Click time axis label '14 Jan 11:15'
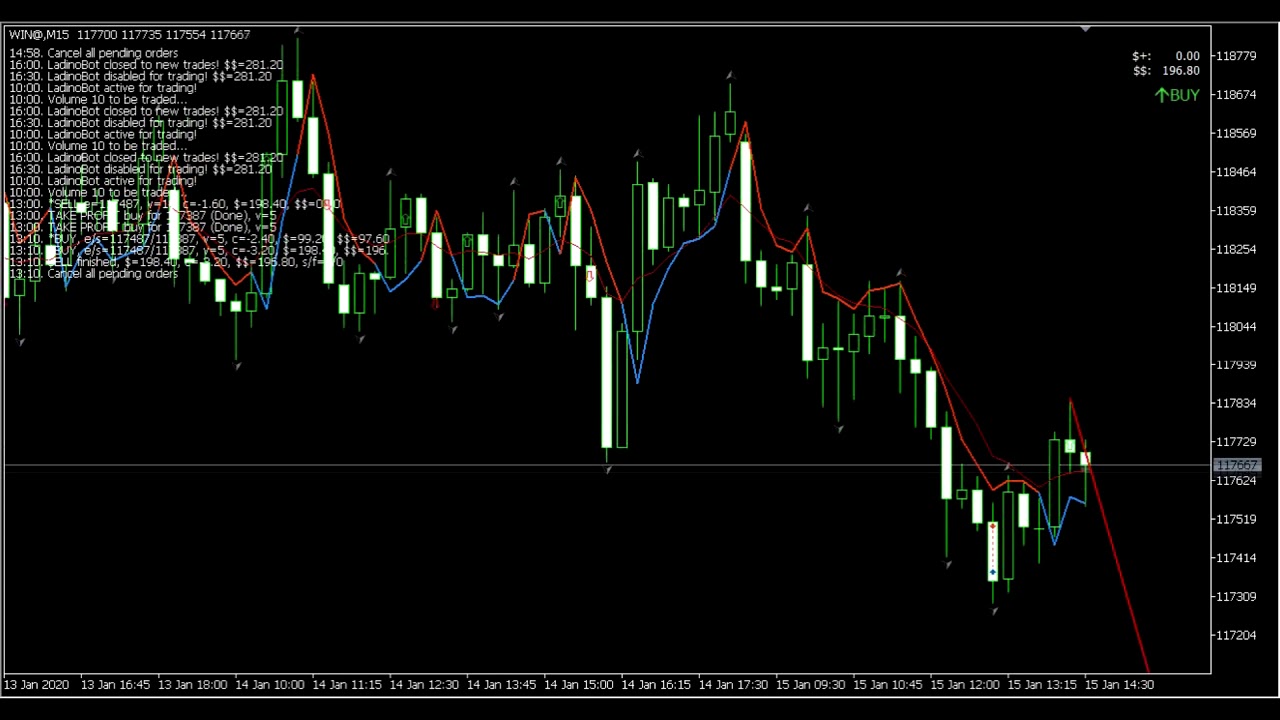Image resolution: width=1280 pixels, height=720 pixels. click(x=347, y=685)
